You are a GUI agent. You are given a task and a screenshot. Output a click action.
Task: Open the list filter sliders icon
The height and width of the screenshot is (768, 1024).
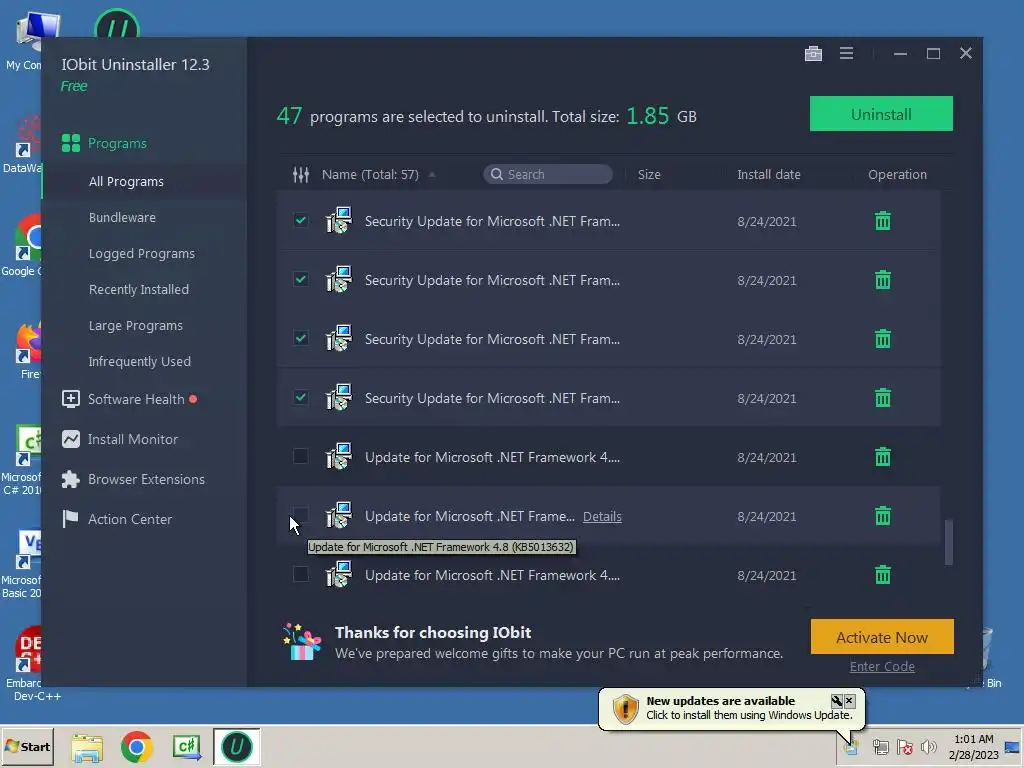point(300,174)
